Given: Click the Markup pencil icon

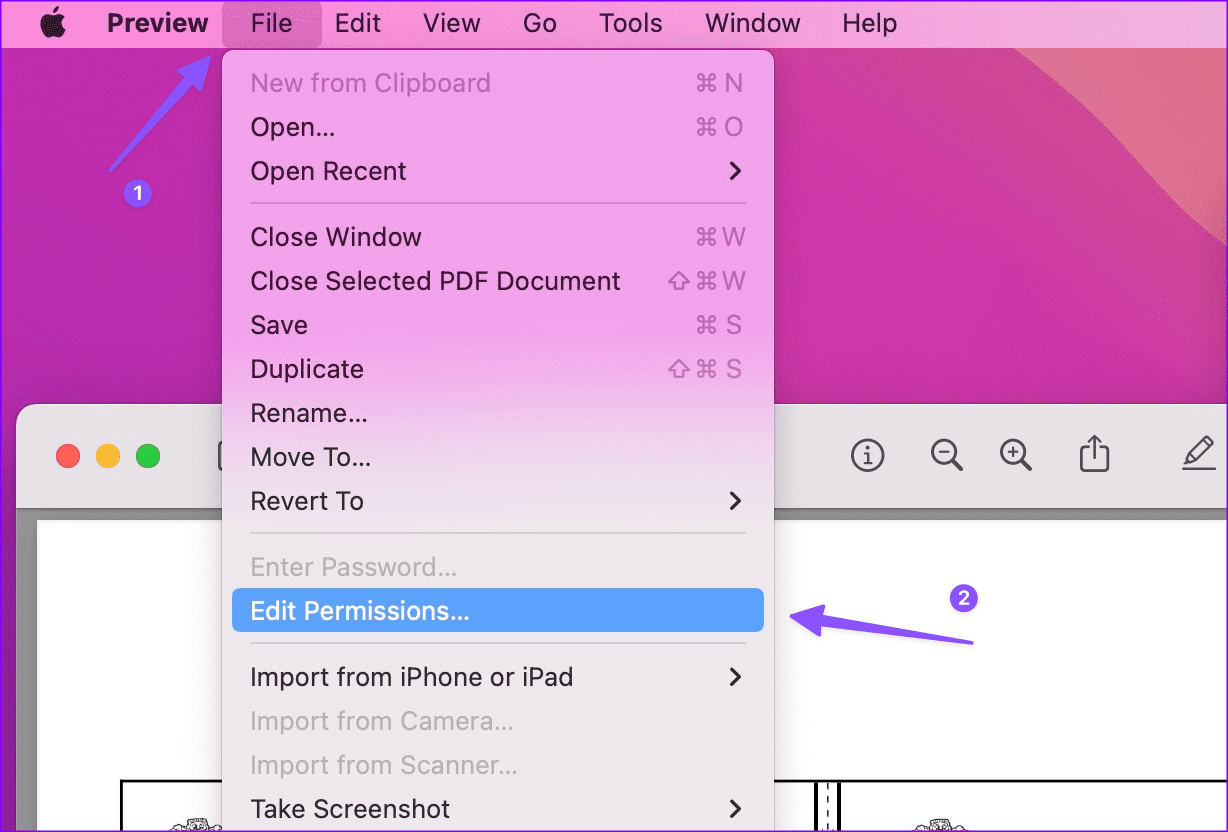Looking at the screenshot, I should coord(1197,454).
